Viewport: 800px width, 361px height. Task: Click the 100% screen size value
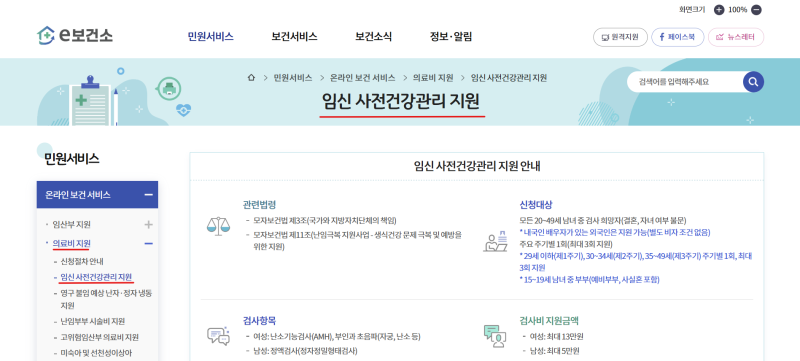(737, 9)
